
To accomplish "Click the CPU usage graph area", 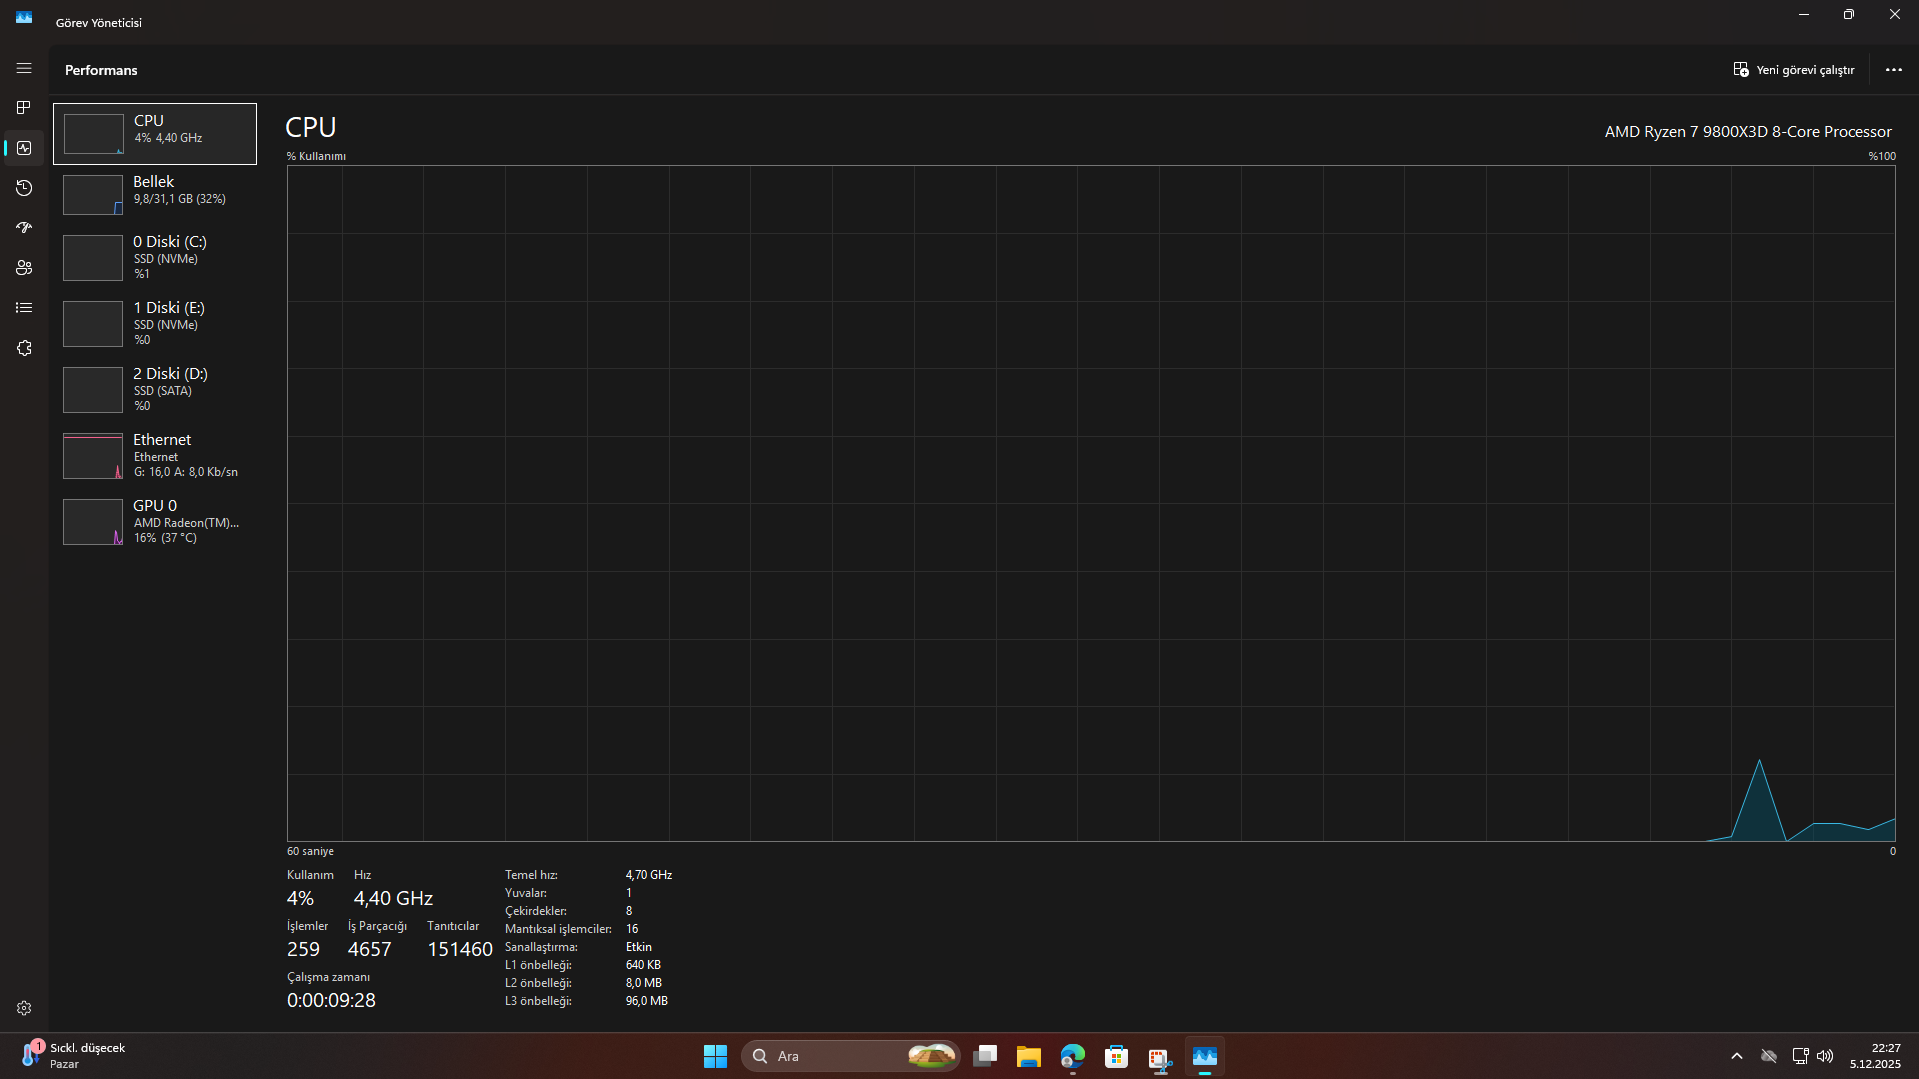I will (1091, 503).
